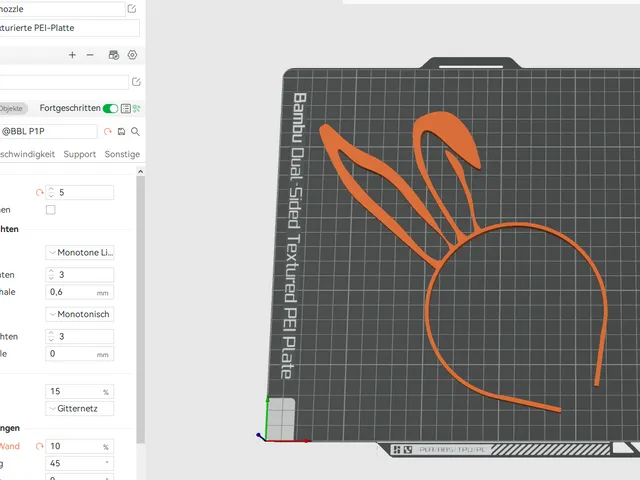The image size is (640, 480).
Task: Open filament settings gear icon
Action: click(132, 55)
